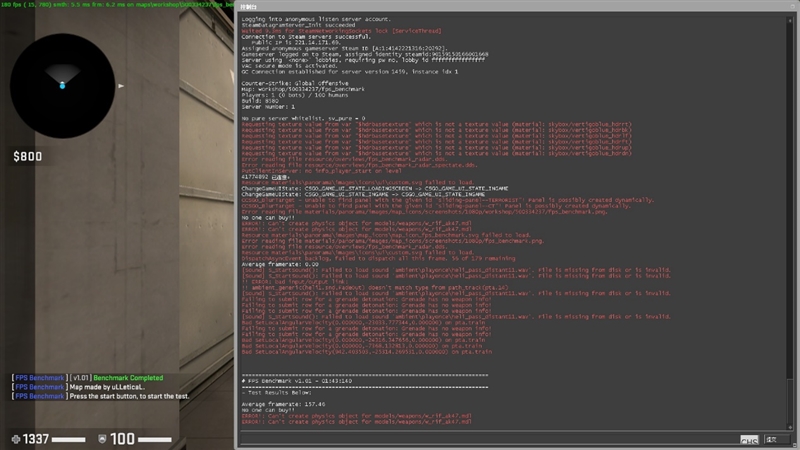Screen dimensions: 800x450
Task: Click the 100 armor value
Action: click(x=122, y=439)
